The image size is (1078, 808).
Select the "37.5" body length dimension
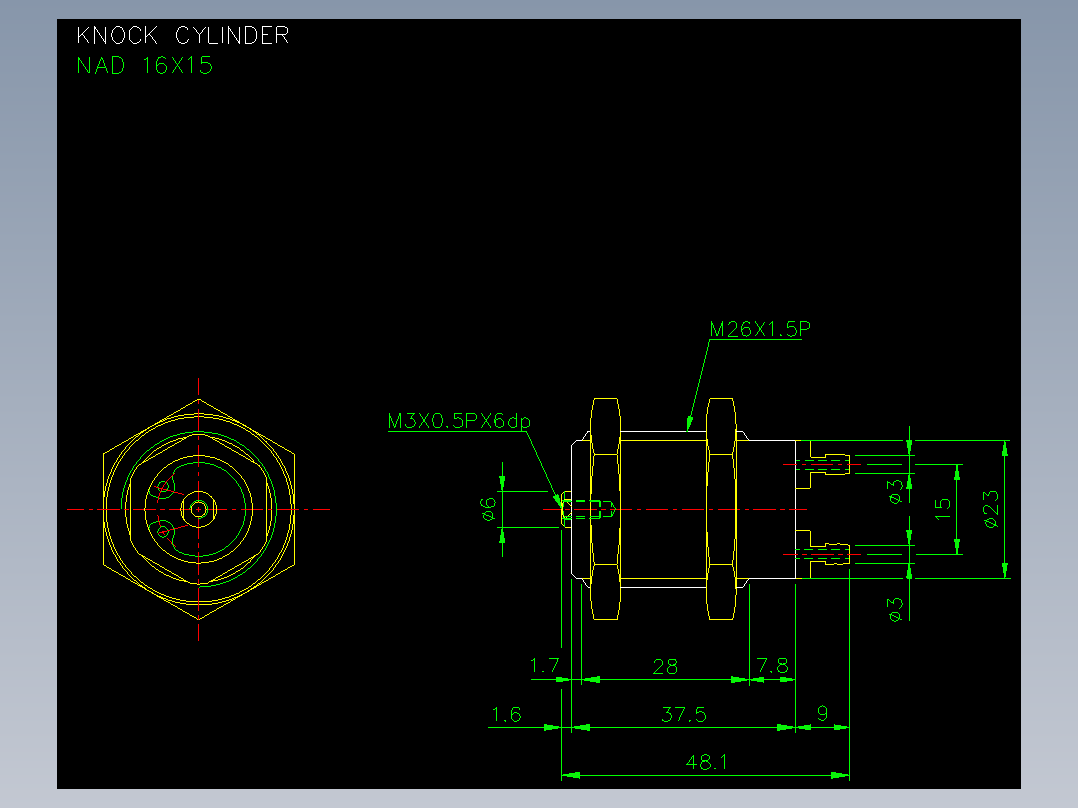pos(683,714)
